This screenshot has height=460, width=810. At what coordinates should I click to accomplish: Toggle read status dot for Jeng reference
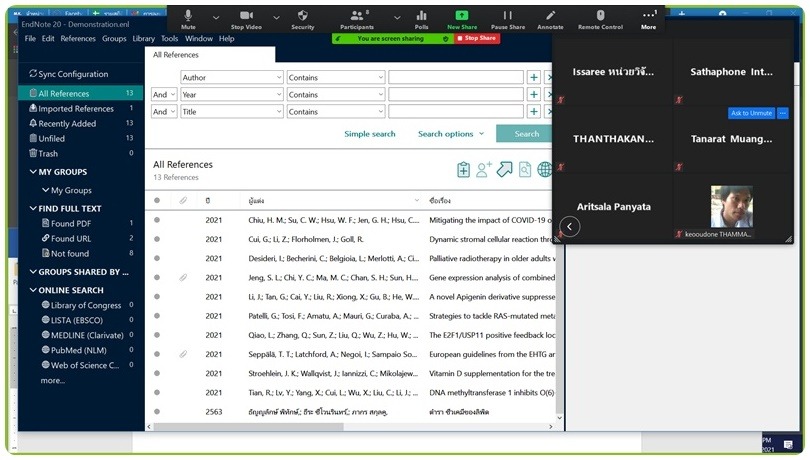click(157, 278)
